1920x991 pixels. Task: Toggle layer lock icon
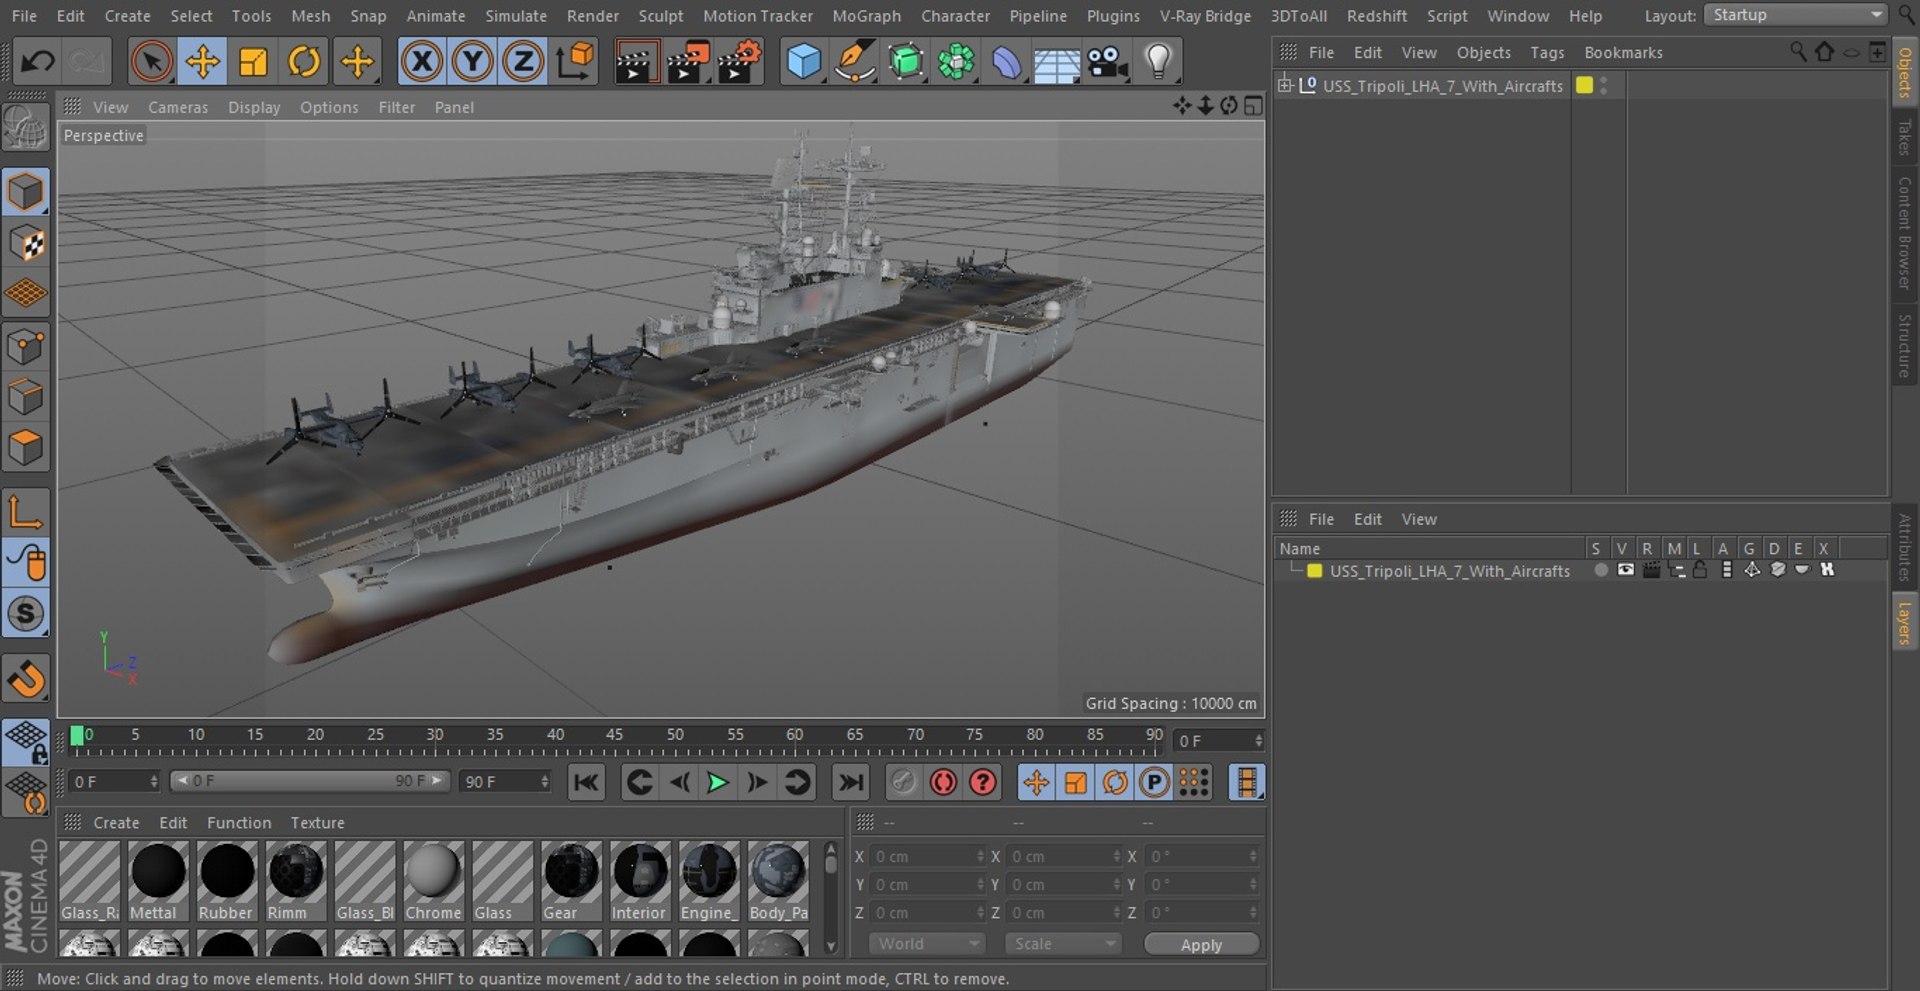1700,570
